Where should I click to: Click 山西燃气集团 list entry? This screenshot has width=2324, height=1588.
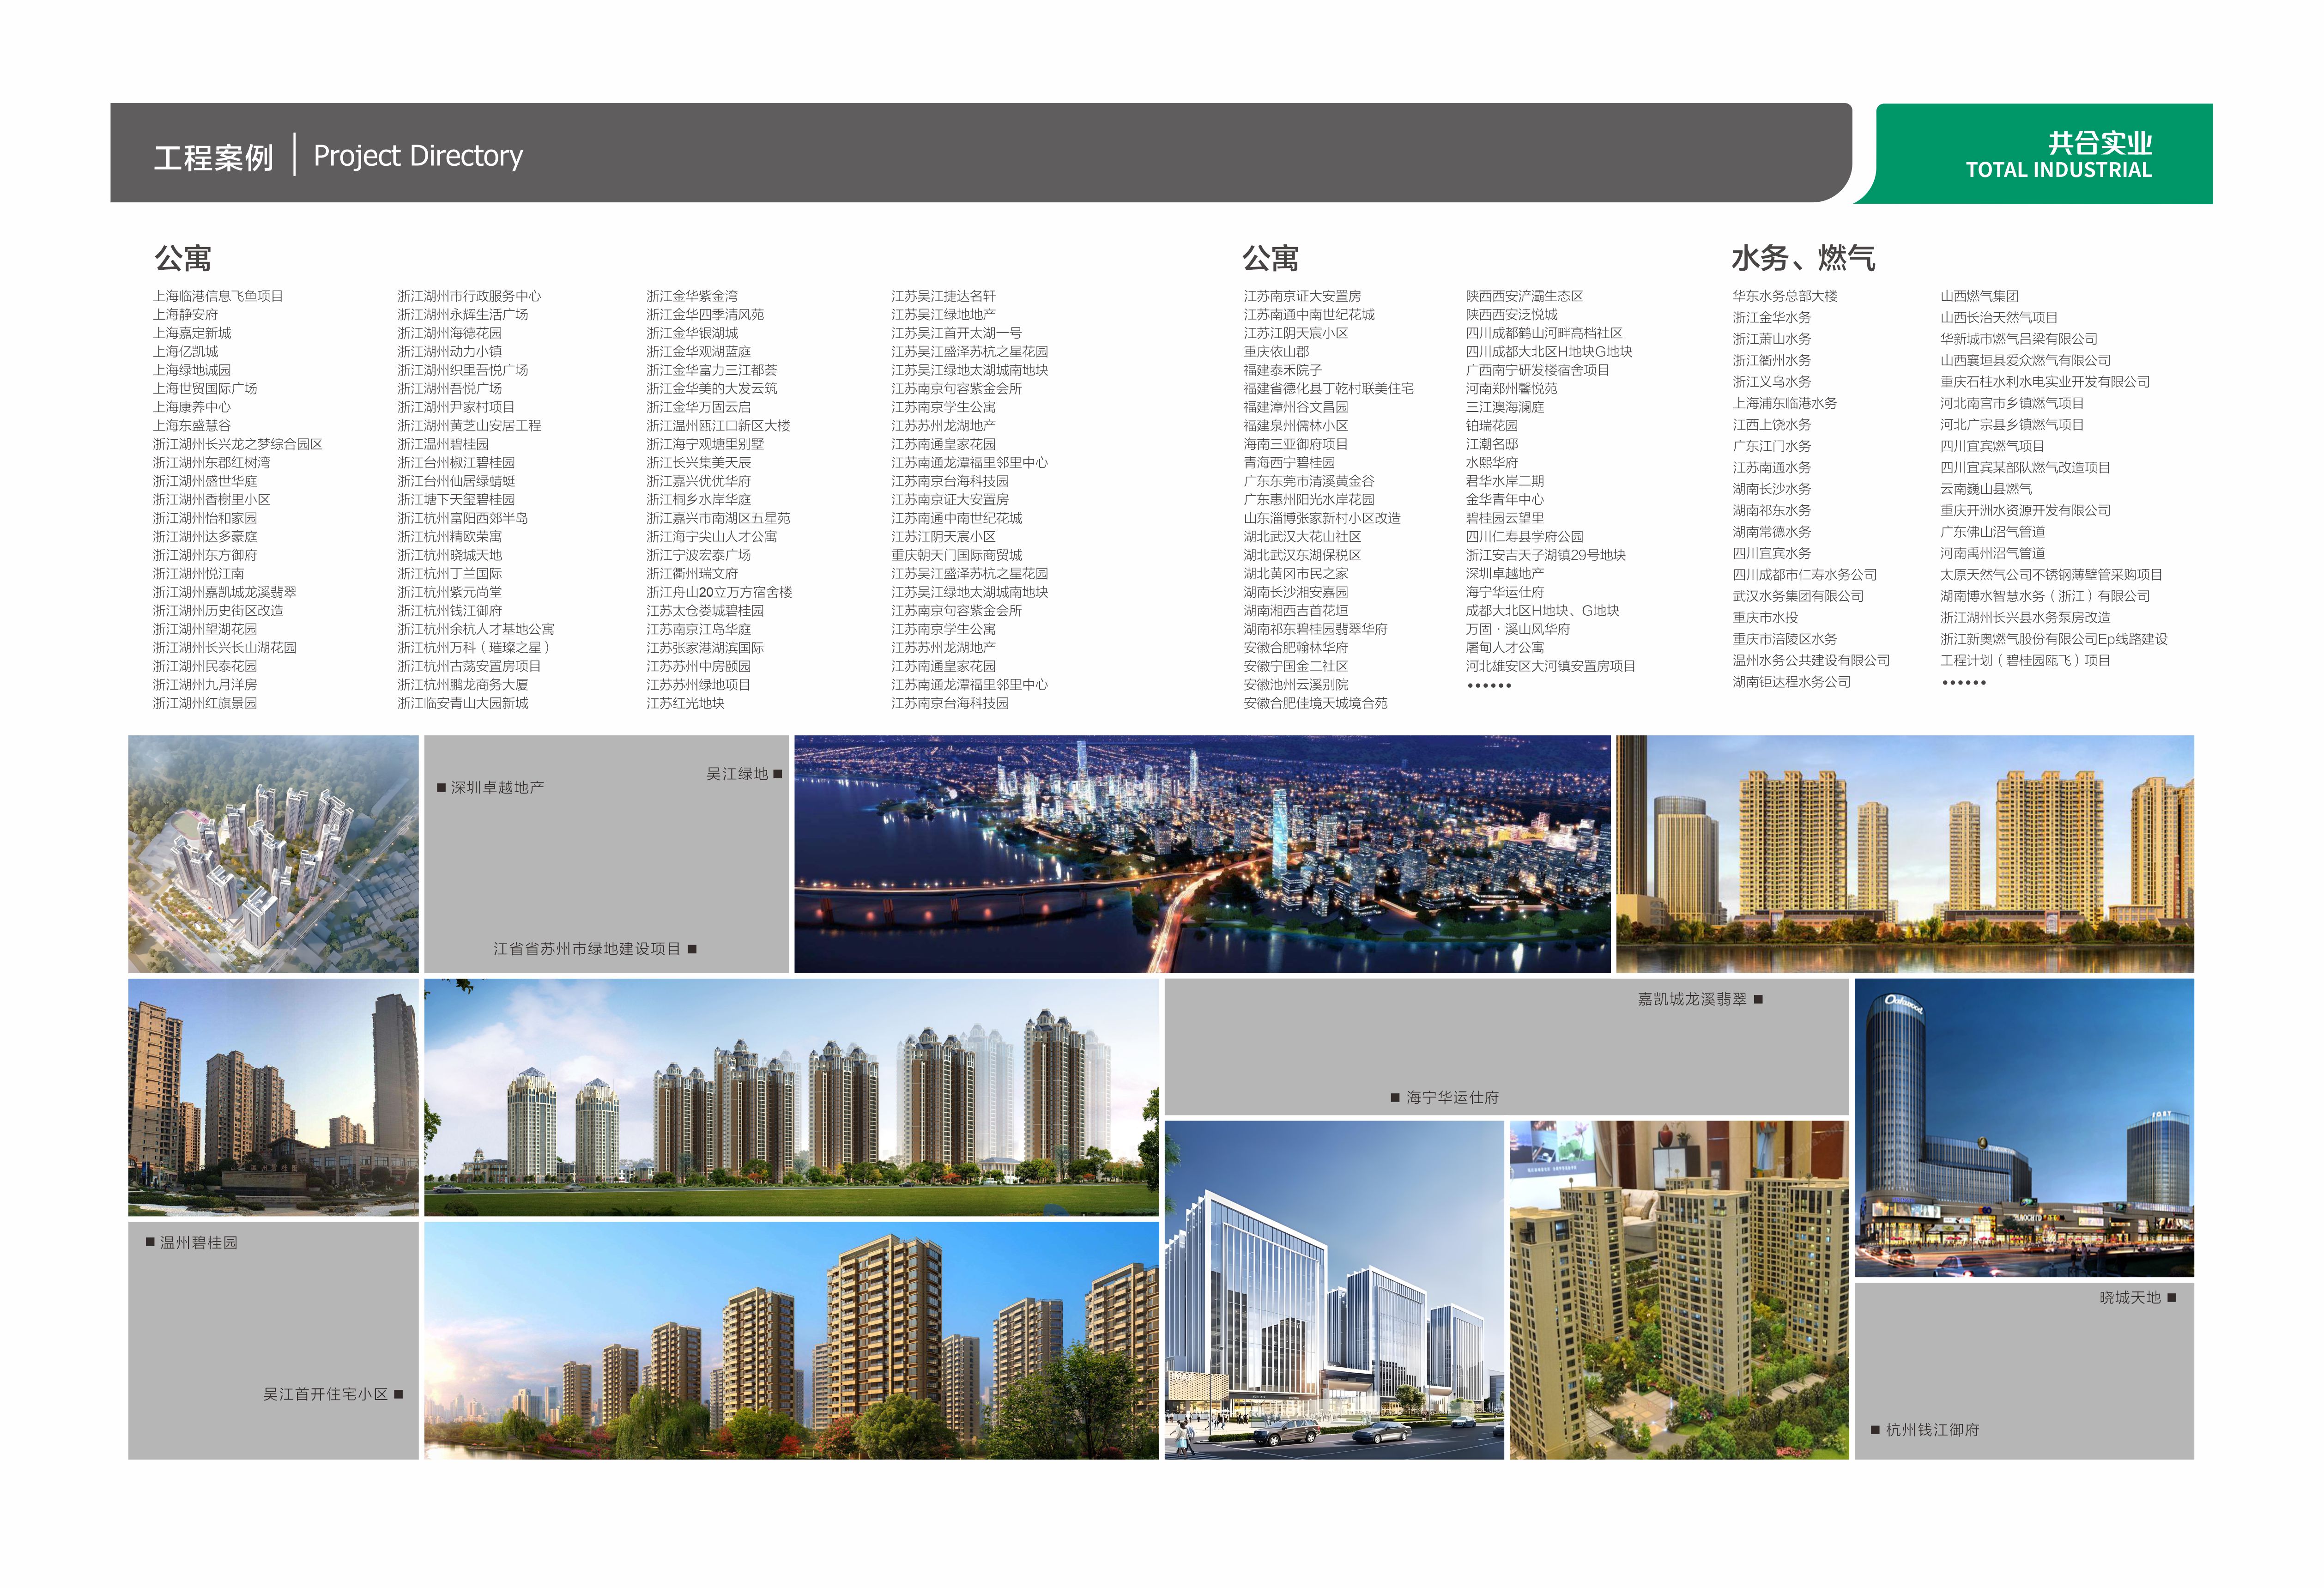point(1979,296)
